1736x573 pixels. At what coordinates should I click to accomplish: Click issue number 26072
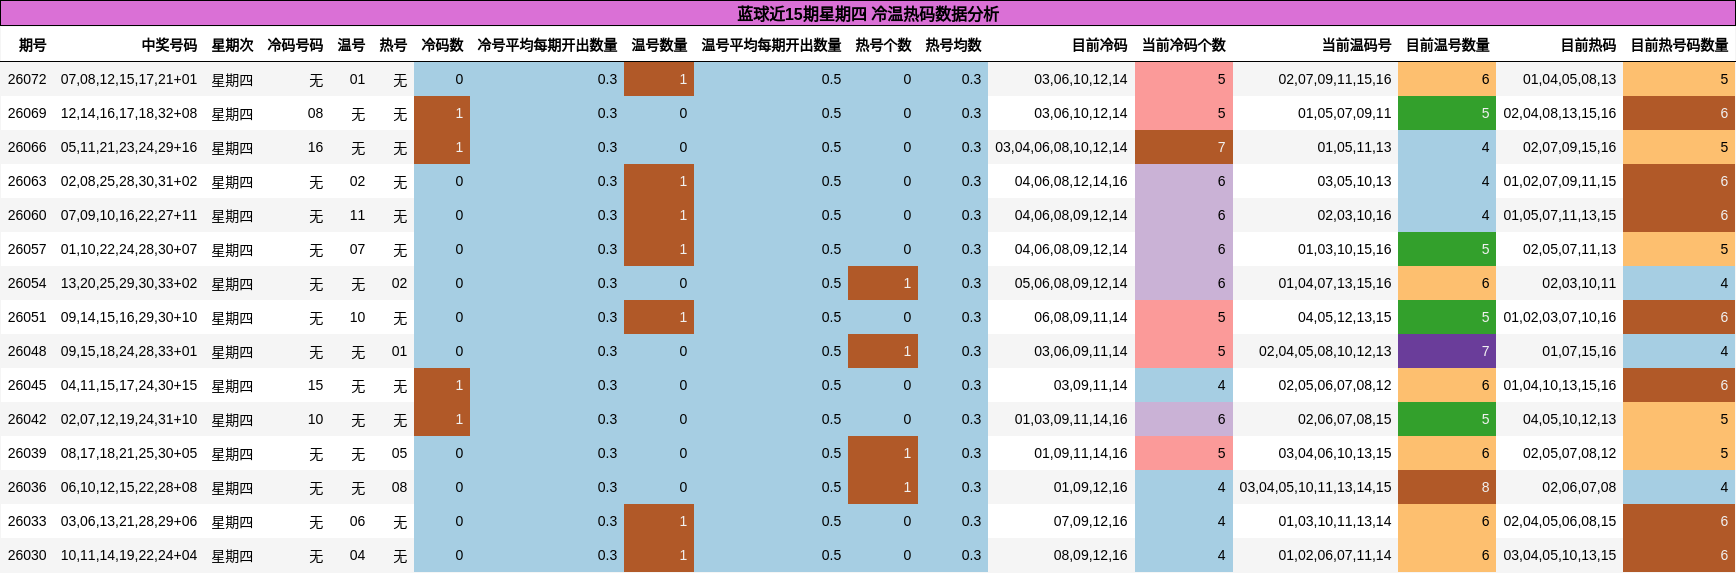click(x=27, y=79)
